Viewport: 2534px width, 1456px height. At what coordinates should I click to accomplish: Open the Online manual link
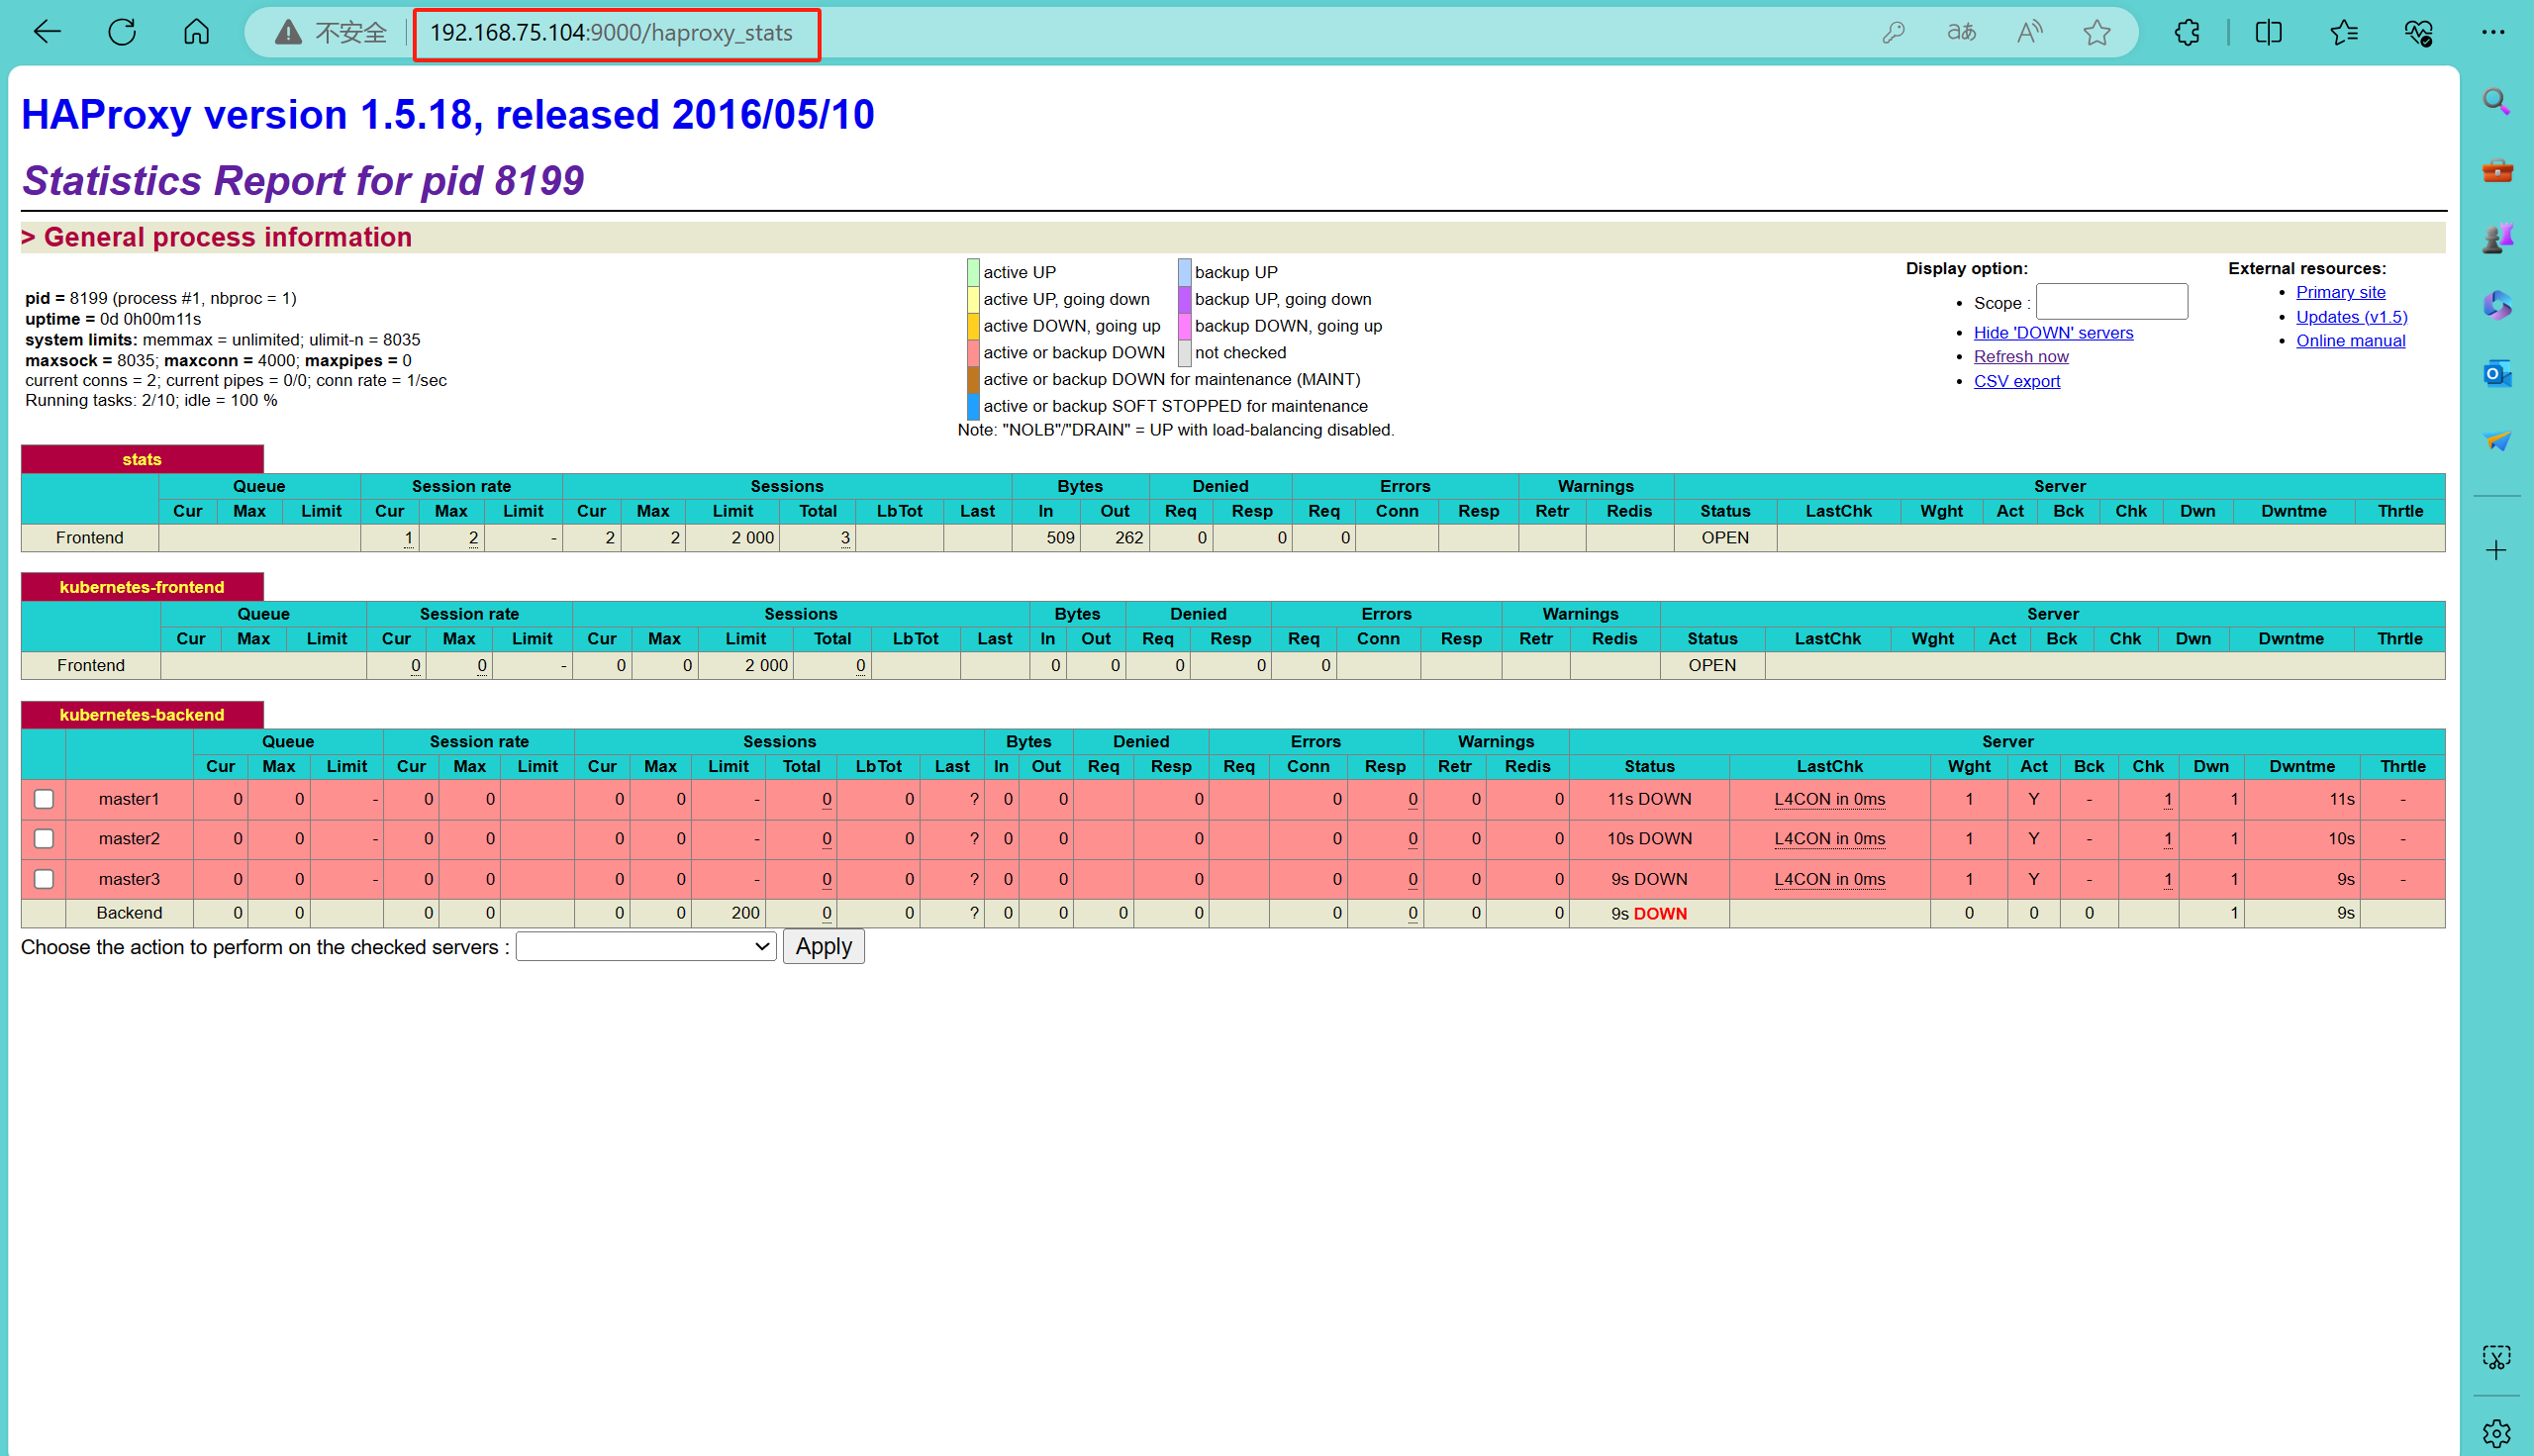2350,341
